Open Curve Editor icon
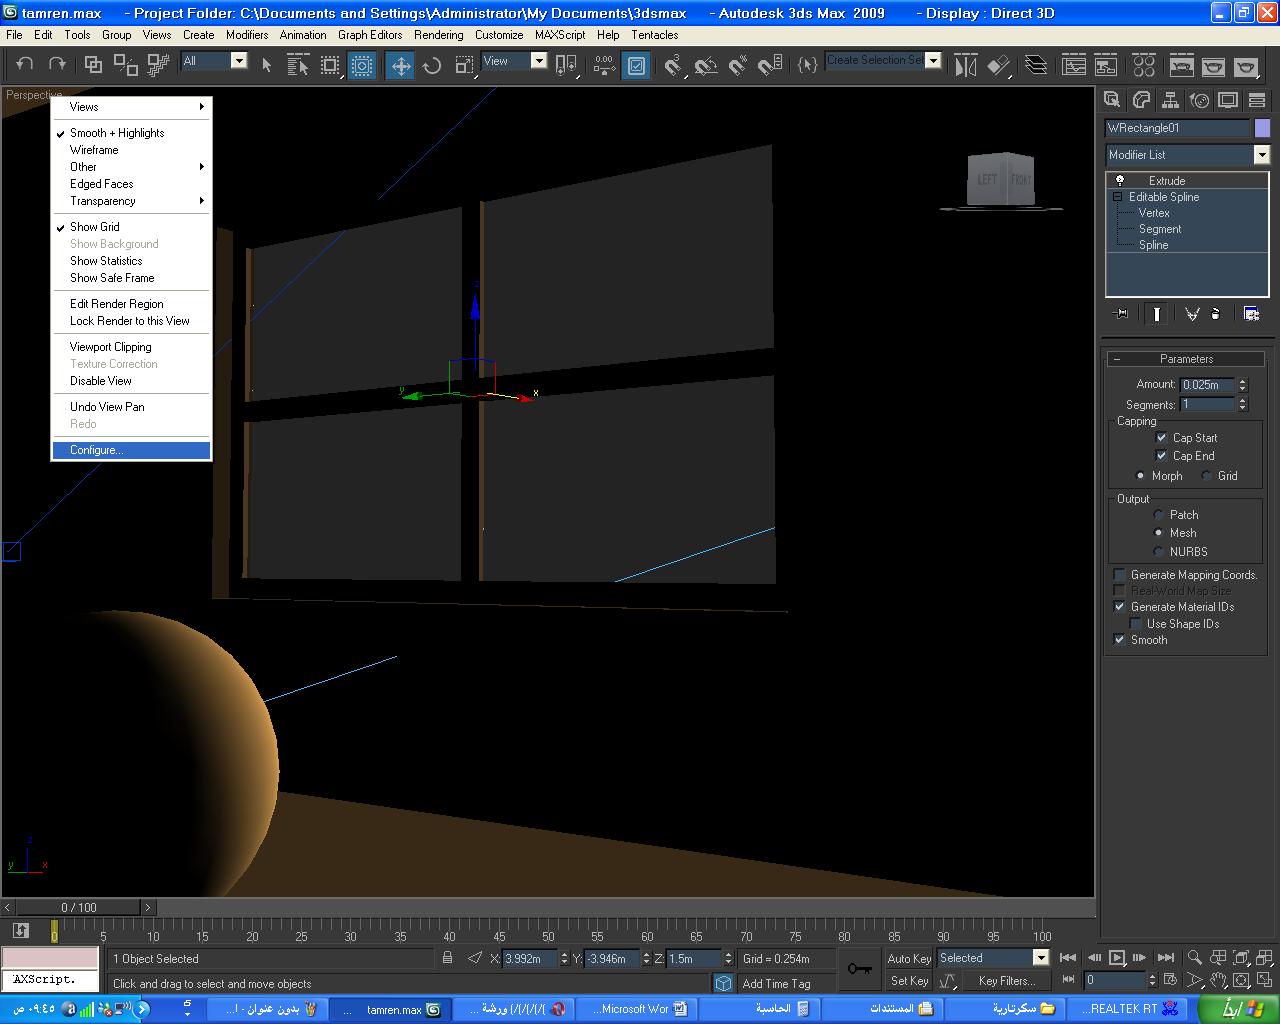This screenshot has height=1024, width=1280. click(x=1074, y=65)
